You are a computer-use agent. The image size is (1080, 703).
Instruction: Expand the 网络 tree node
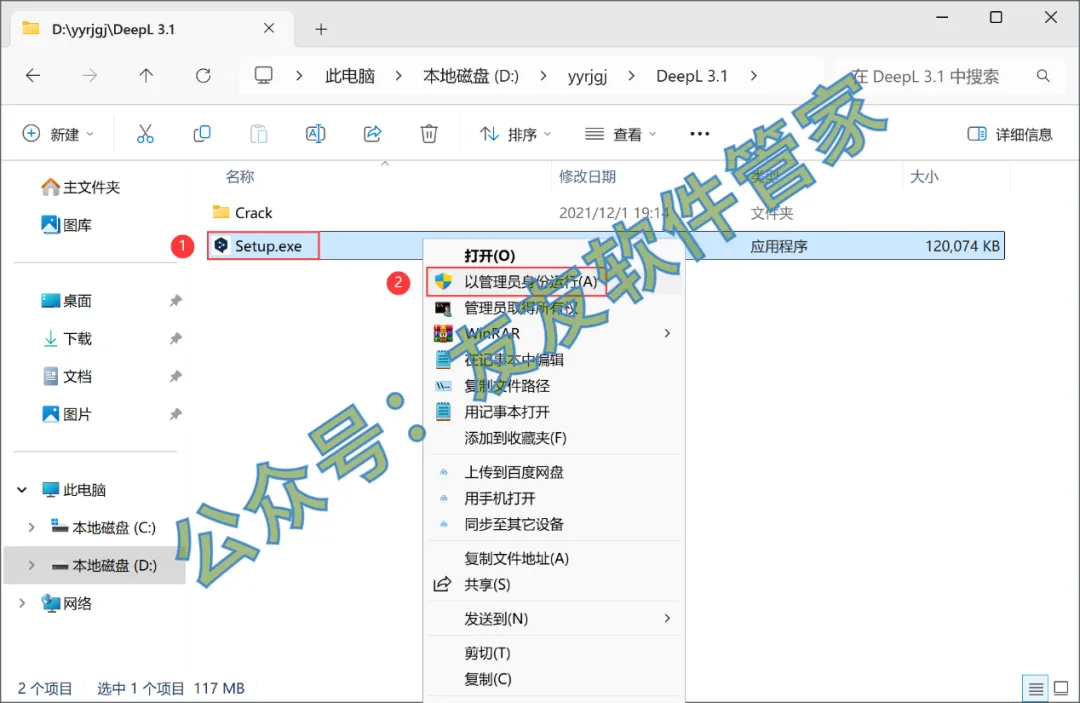click(x=22, y=603)
